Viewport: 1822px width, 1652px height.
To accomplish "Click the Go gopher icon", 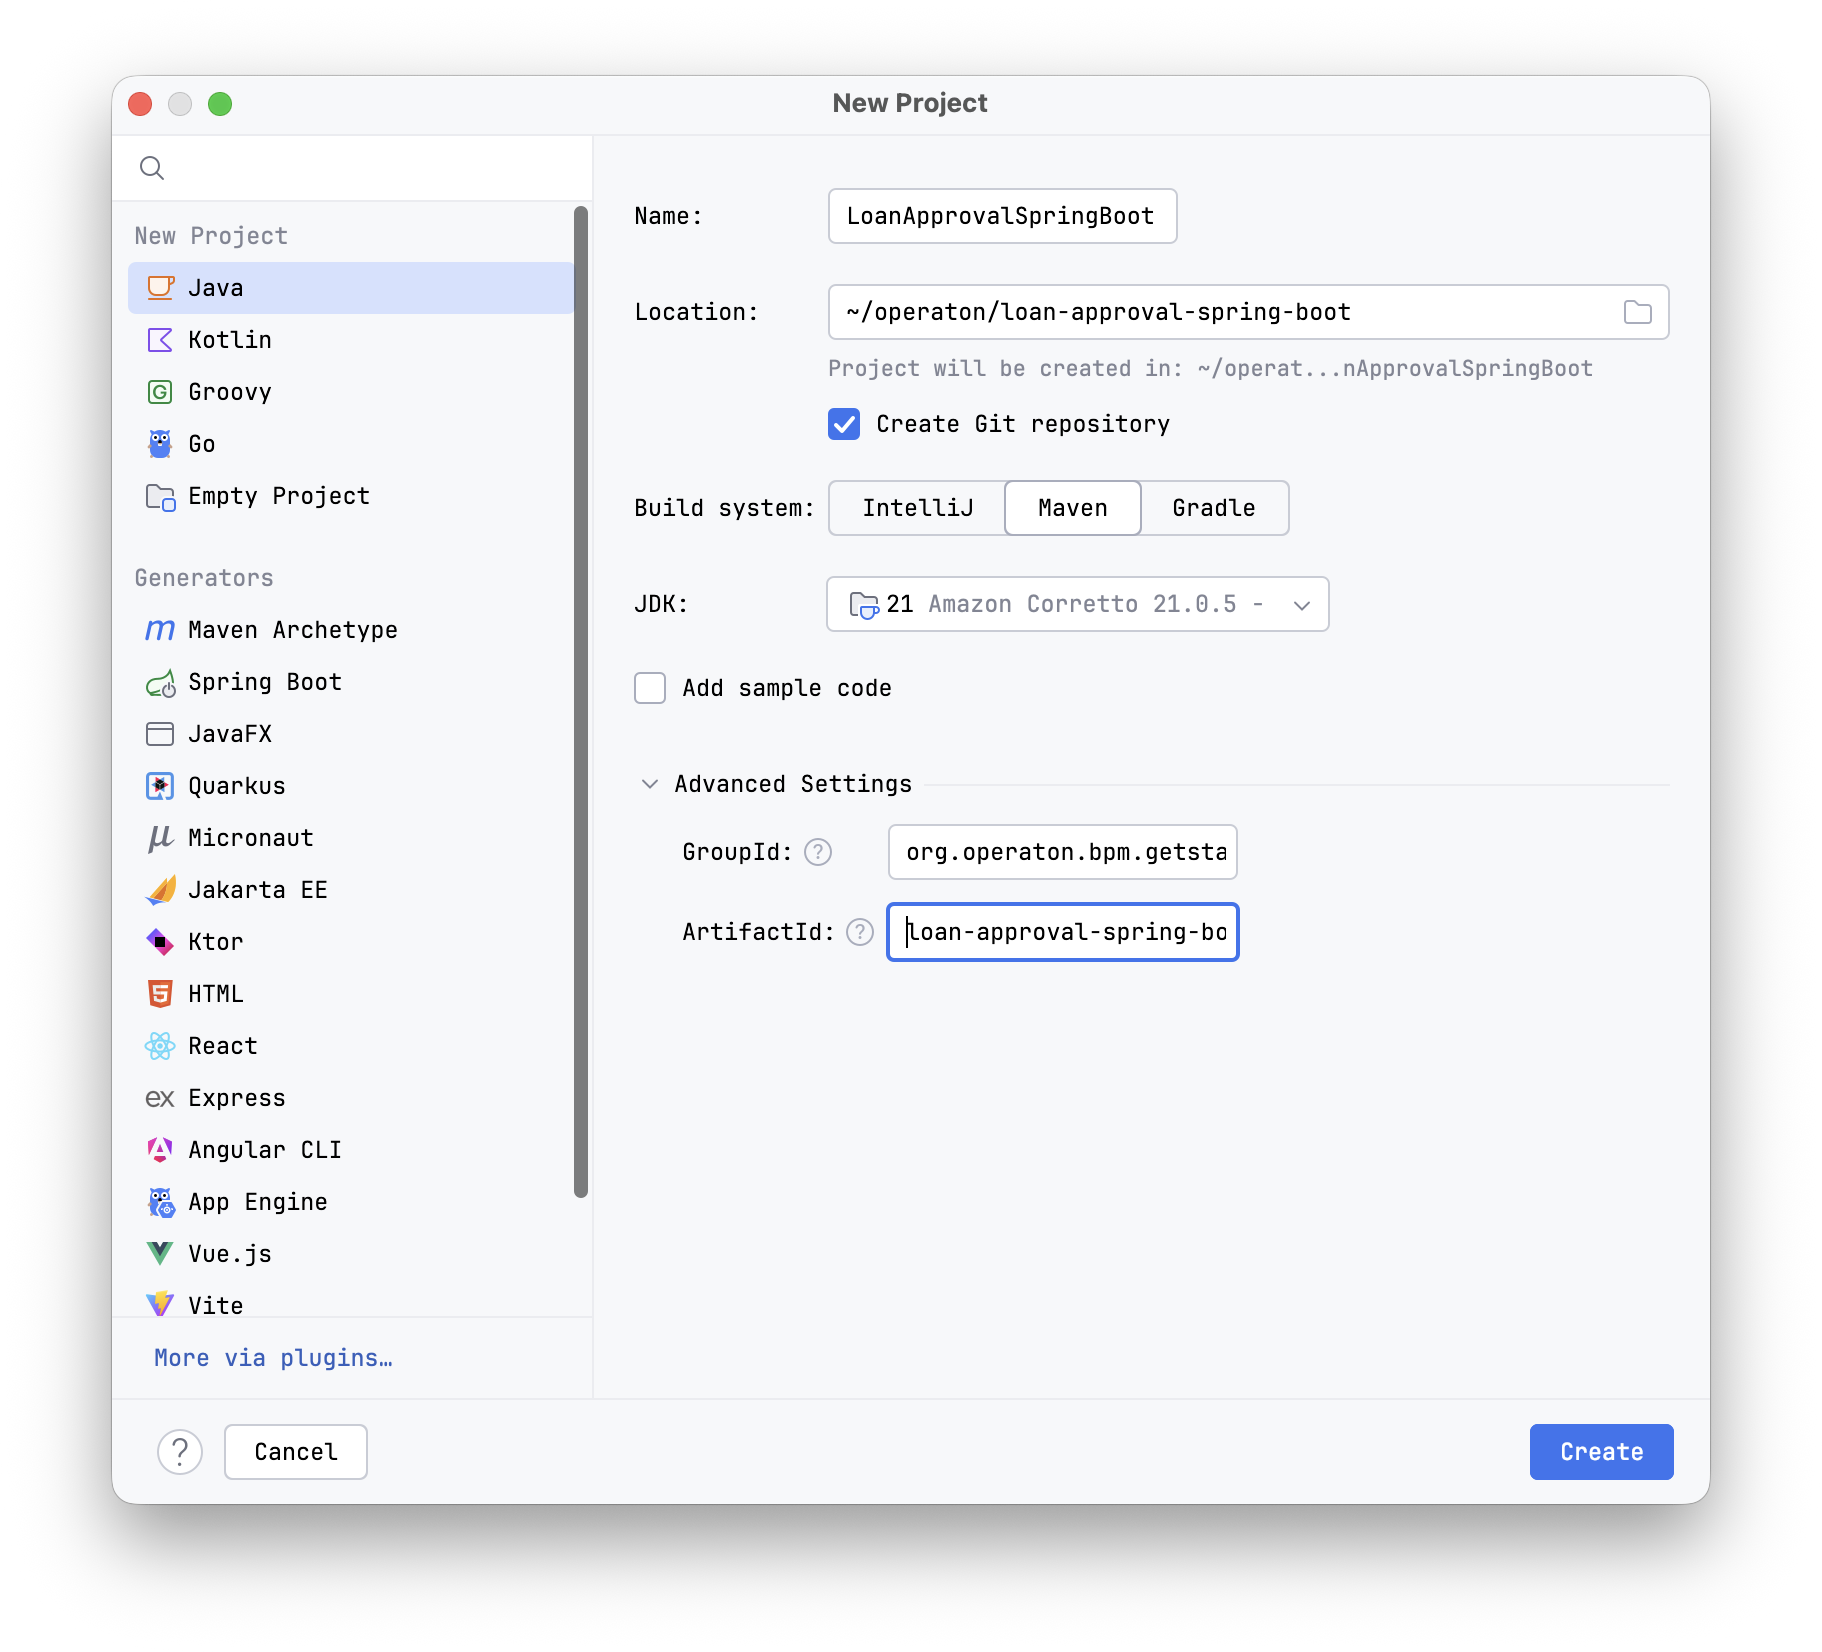I will coord(160,444).
